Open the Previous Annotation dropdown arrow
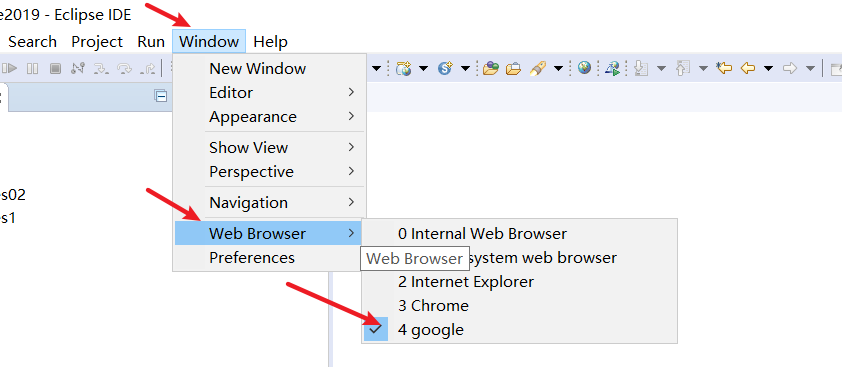Viewport: 842px width, 367px height. click(703, 69)
